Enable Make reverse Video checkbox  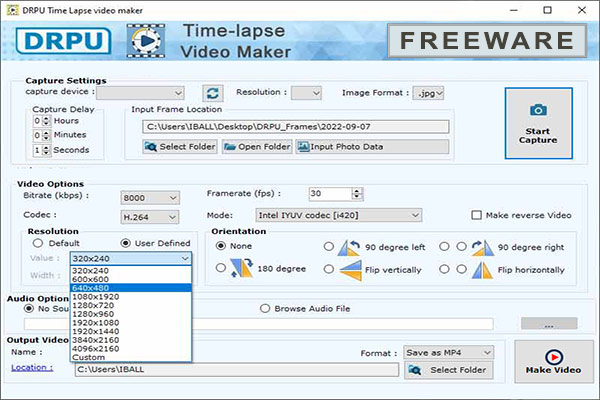click(x=476, y=215)
